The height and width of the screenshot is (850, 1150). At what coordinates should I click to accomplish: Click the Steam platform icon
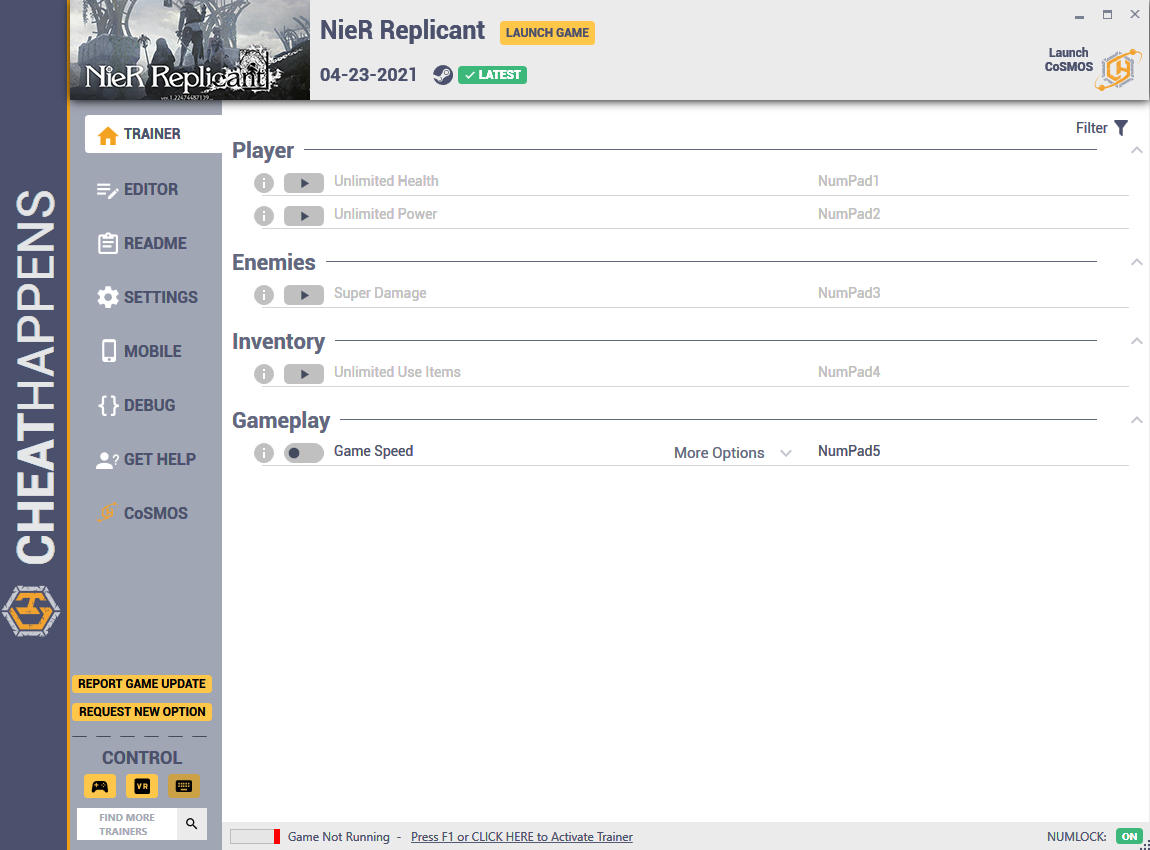click(442, 75)
